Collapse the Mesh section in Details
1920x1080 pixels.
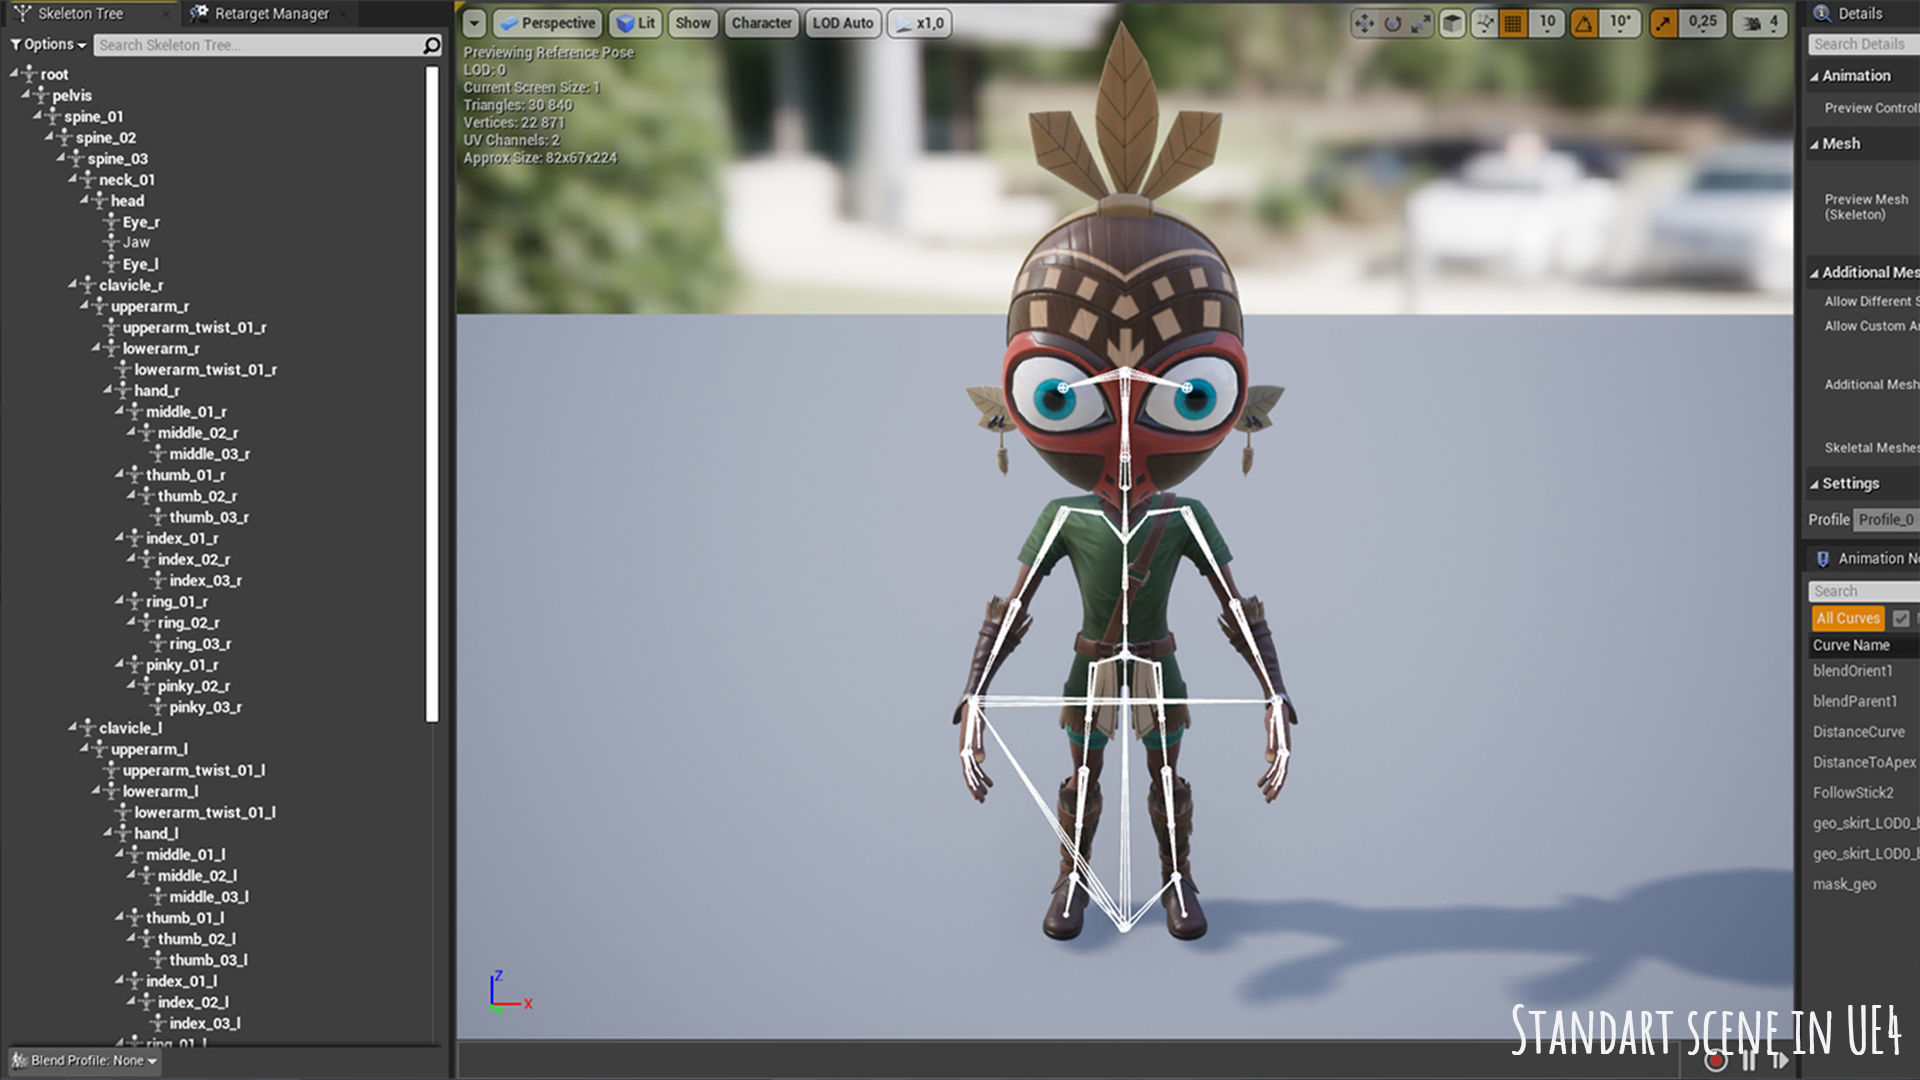[1814, 145]
